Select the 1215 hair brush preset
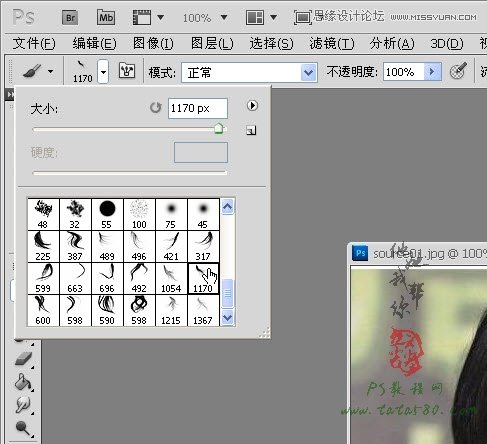Image resolution: width=487 pixels, height=444 pixels. tap(171, 310)
